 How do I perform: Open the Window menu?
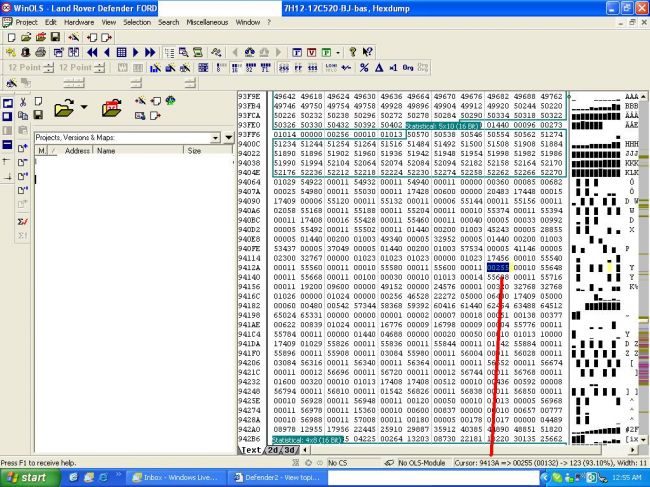247,22
